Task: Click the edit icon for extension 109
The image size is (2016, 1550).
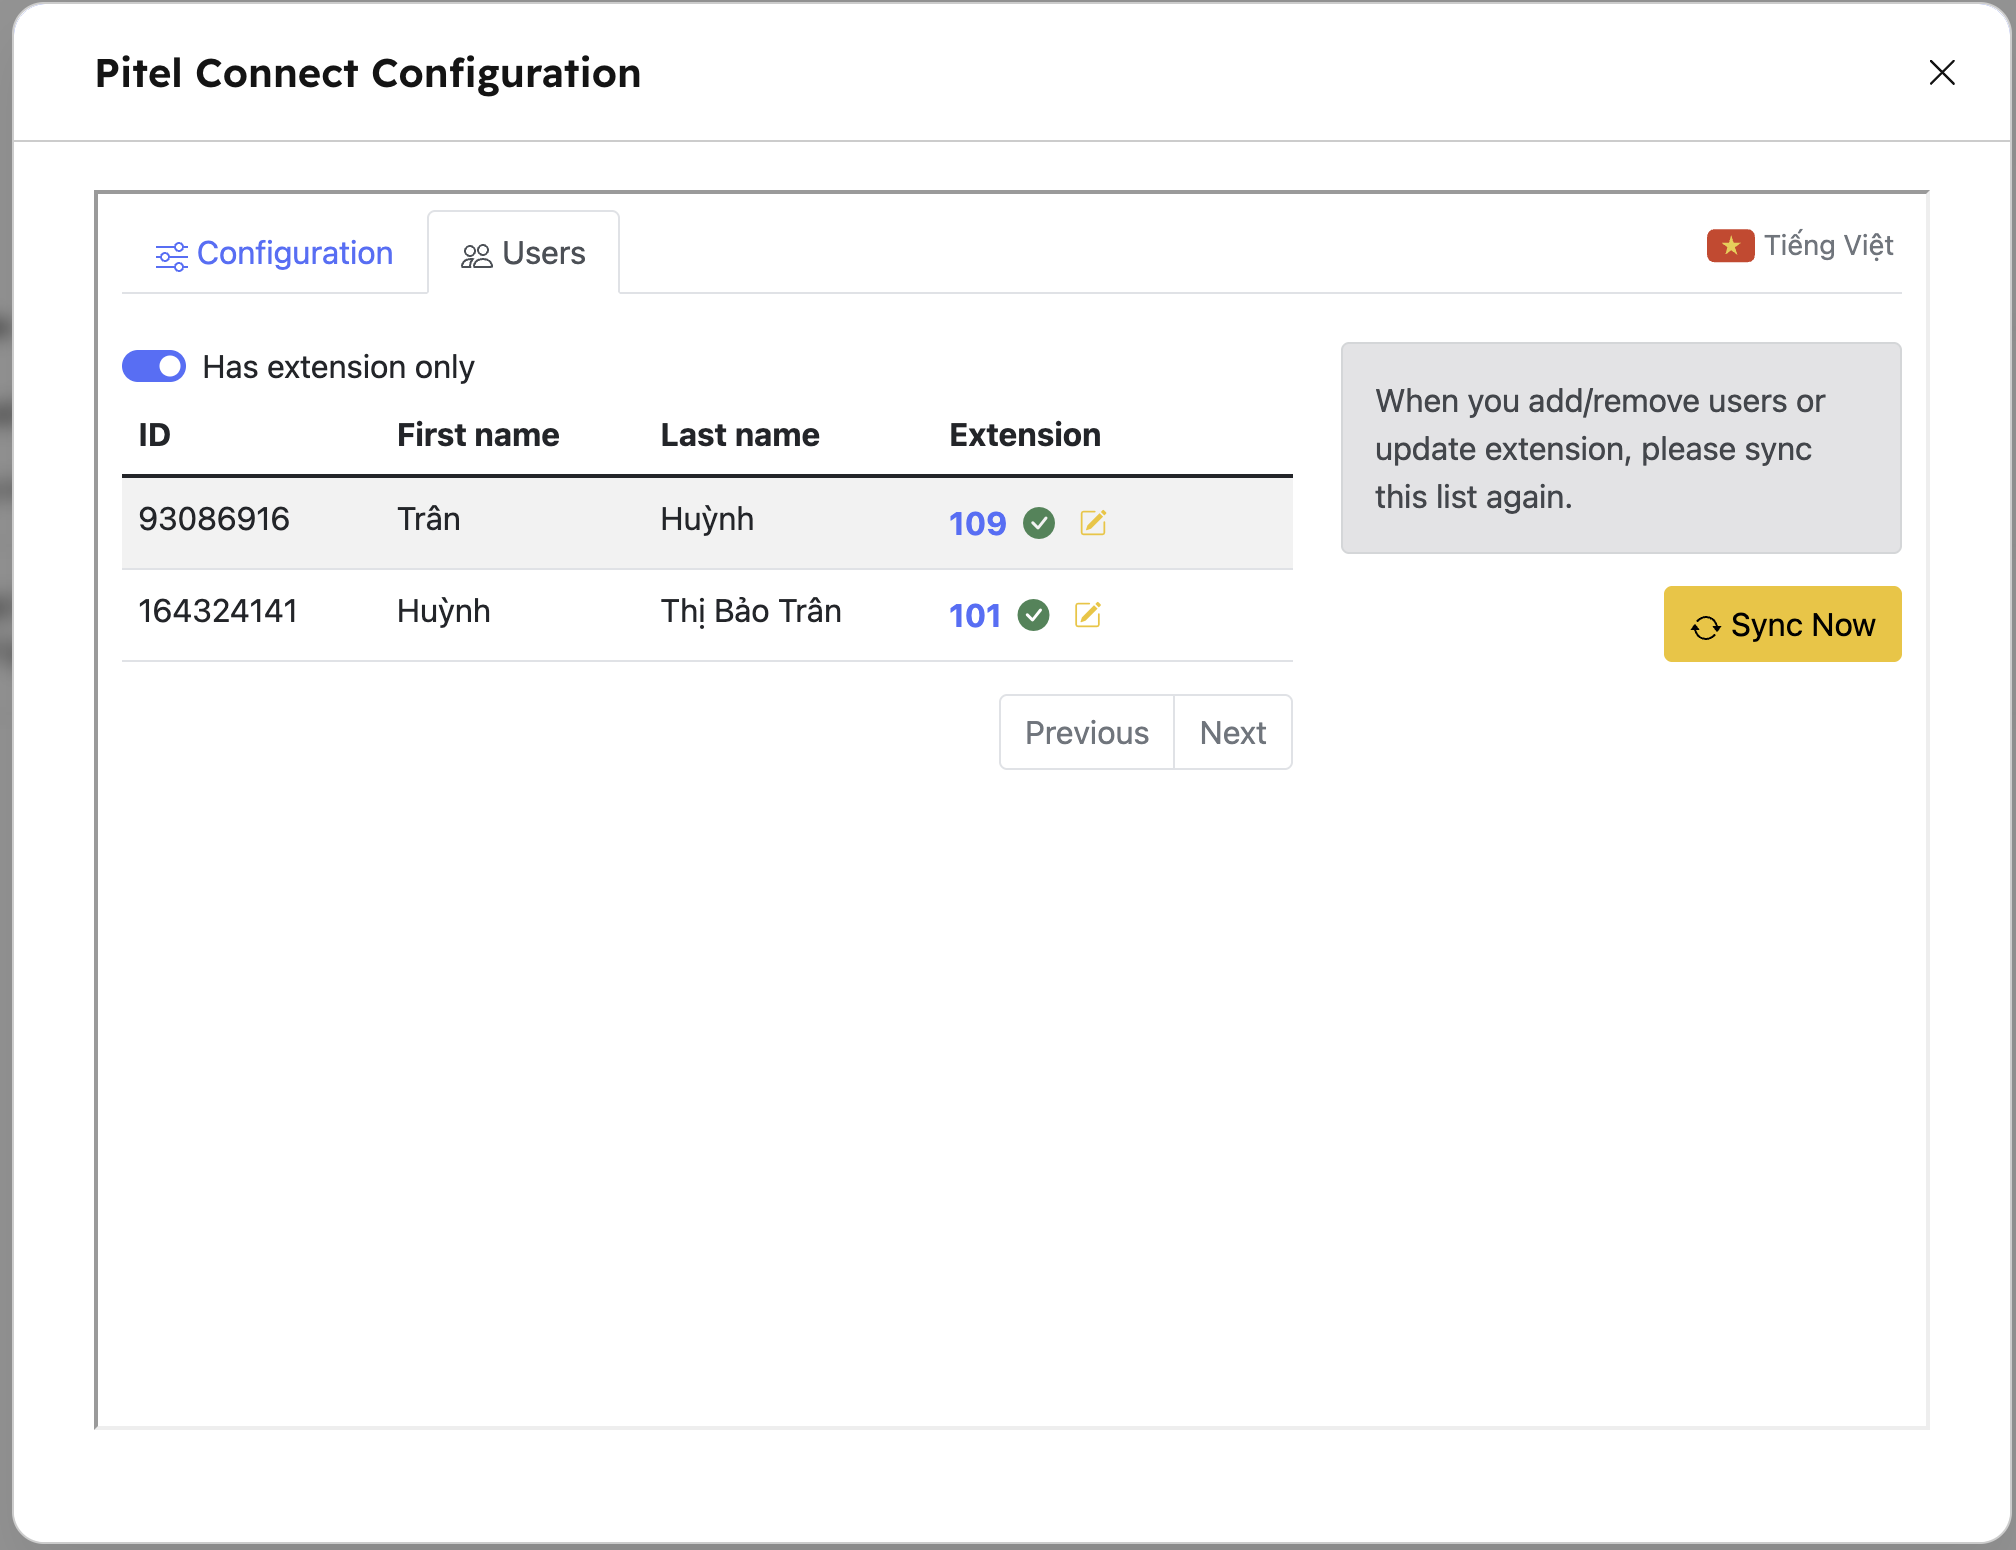Action: click(x=1093, y=522)
